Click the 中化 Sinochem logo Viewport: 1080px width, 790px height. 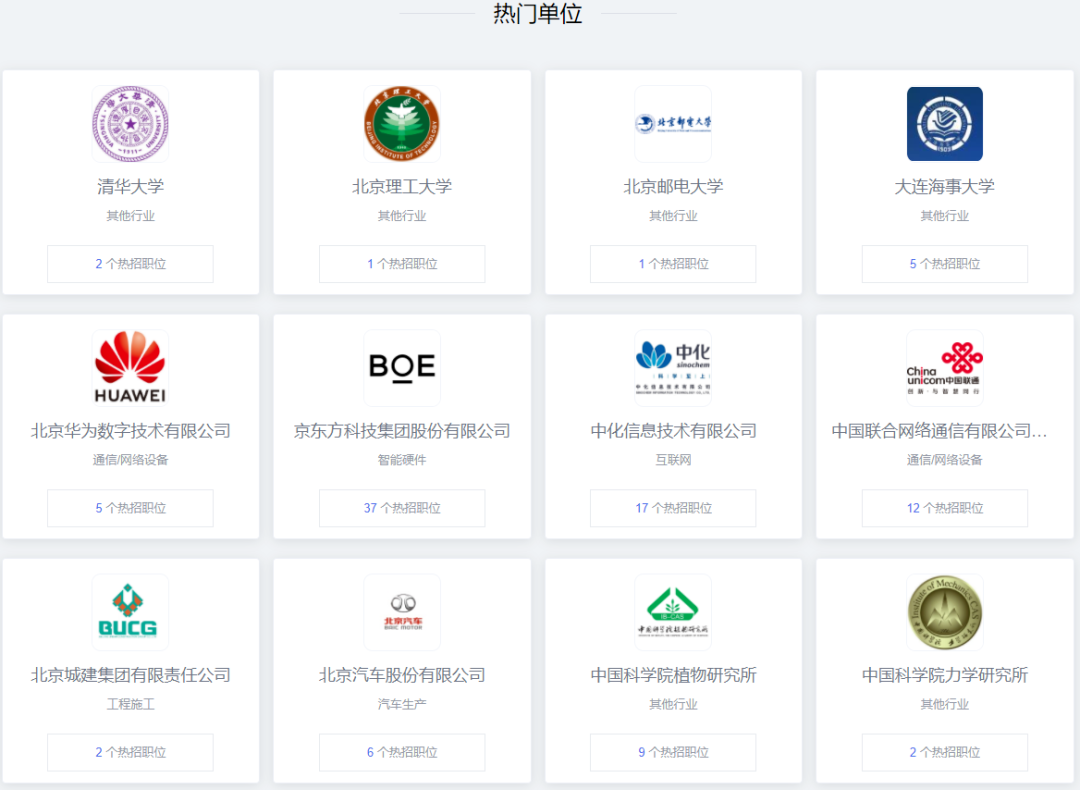click(672, 366)
